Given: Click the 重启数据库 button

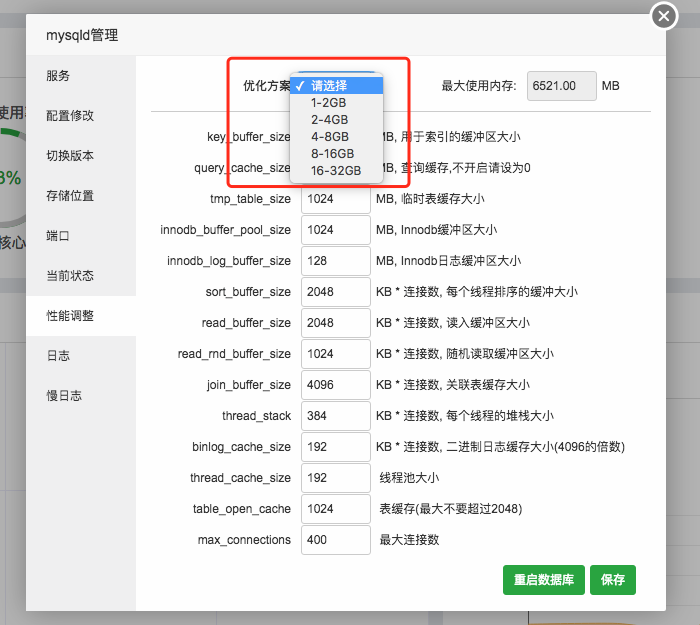Looking at the screenshot, I should pos(543,580).
